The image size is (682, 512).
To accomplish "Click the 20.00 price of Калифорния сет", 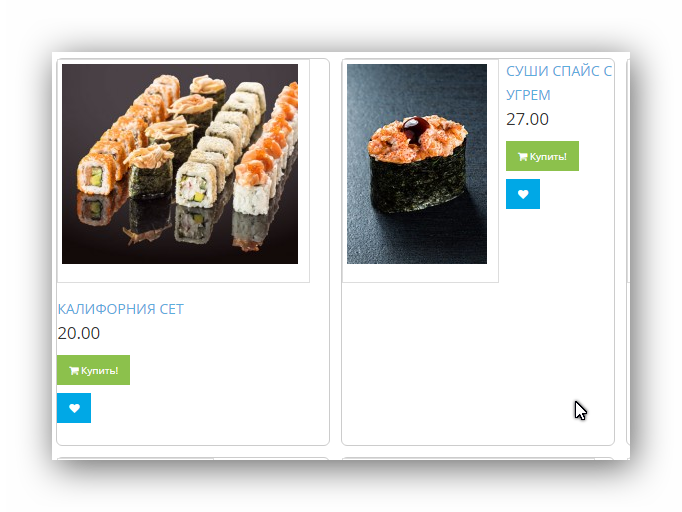I will (79, 333).
